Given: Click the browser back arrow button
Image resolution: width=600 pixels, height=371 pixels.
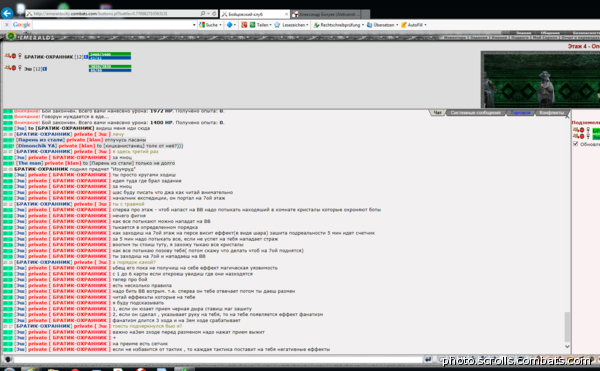Looking at the screenshot, I should (7, 13).
